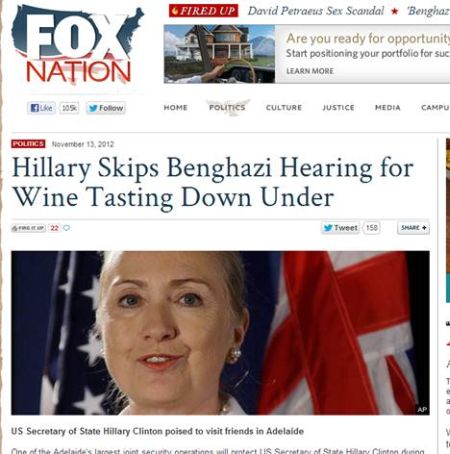Viewport: 450px width, 454px height.
Task: Click the Fox Nation logo
Action: coord(78,46)
